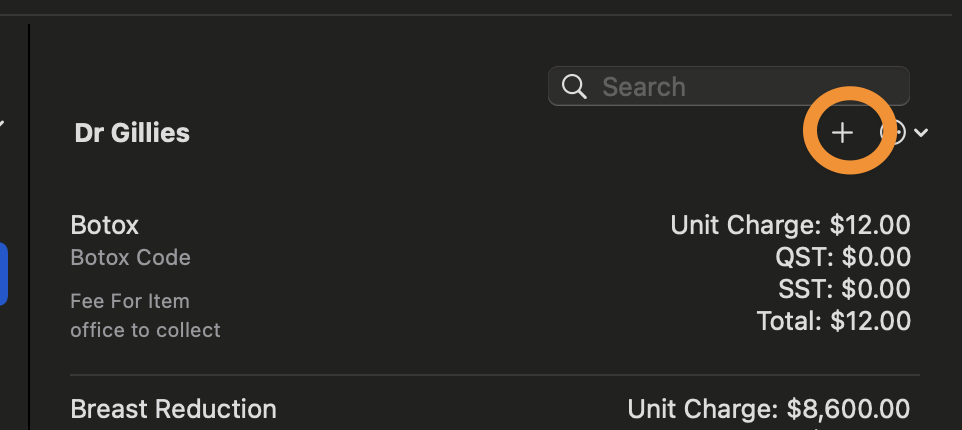
Task: Select the Breast Reduction item
Action: [174, 409]
